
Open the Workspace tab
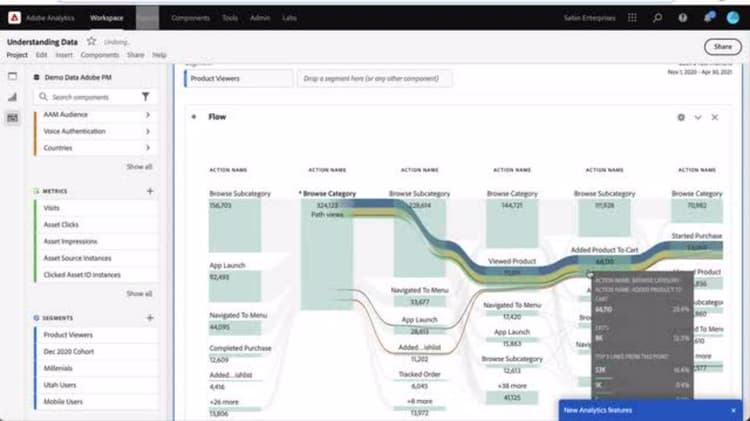107,18
